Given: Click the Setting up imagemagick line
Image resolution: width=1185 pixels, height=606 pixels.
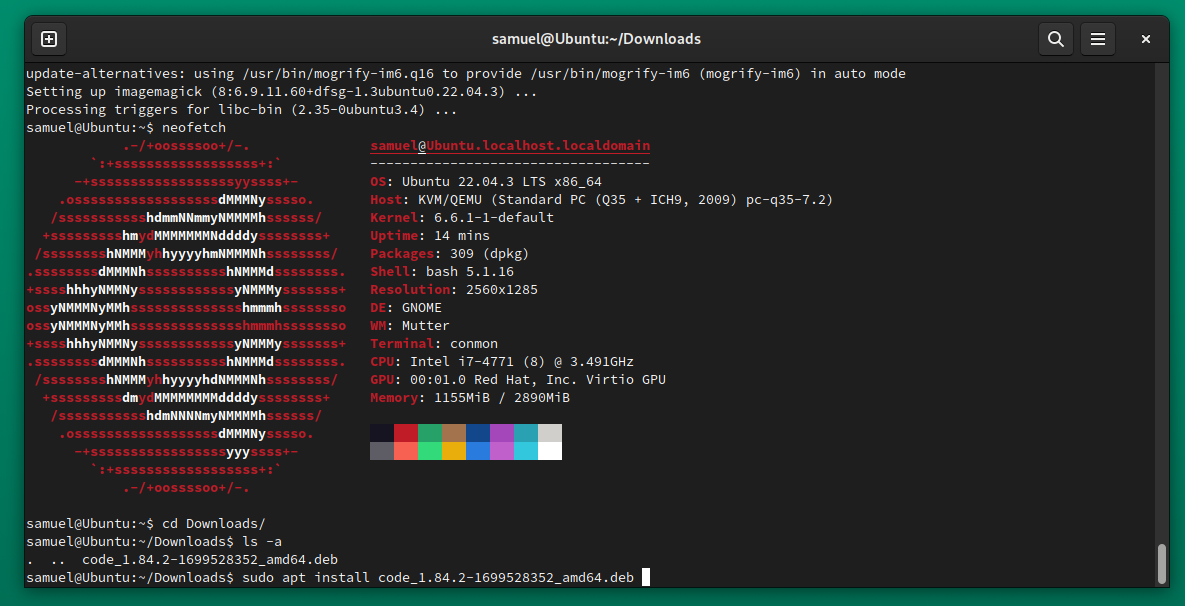Looking at the screenshot, I should [x=282, y=91].
